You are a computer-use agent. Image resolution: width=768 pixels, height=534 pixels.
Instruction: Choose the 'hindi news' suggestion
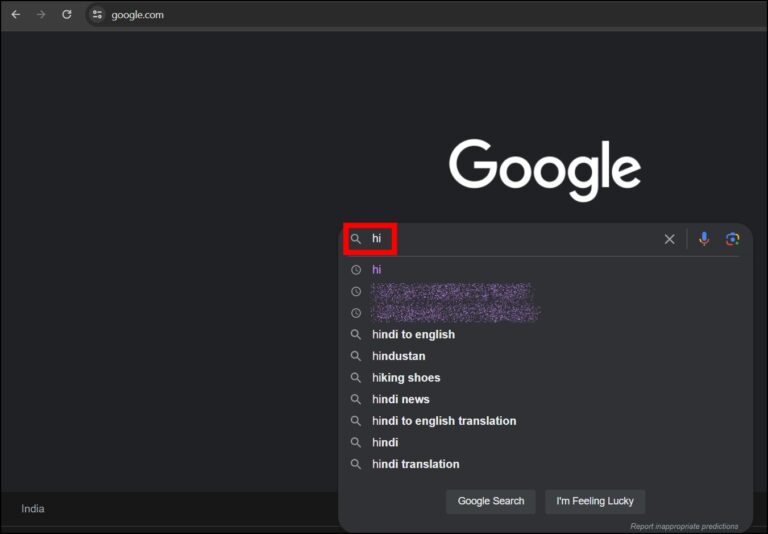coord(401,399)
